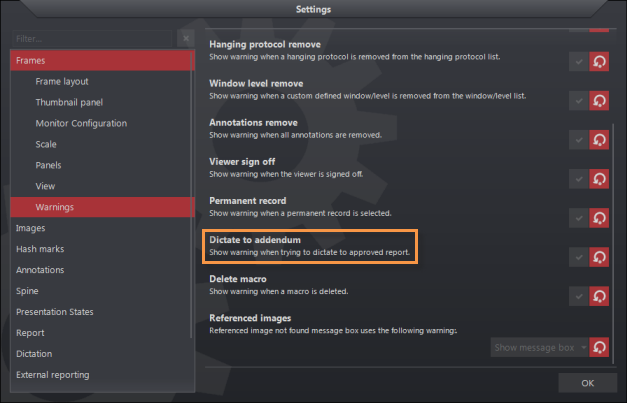This screenshot has width=627, height=403.
Task: Open the Show message box dropdown
Action: 539,347
